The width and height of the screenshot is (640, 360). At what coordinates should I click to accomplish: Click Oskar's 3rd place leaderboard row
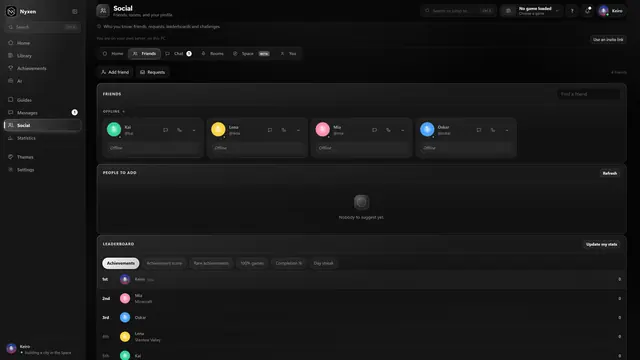pos(362,317)
